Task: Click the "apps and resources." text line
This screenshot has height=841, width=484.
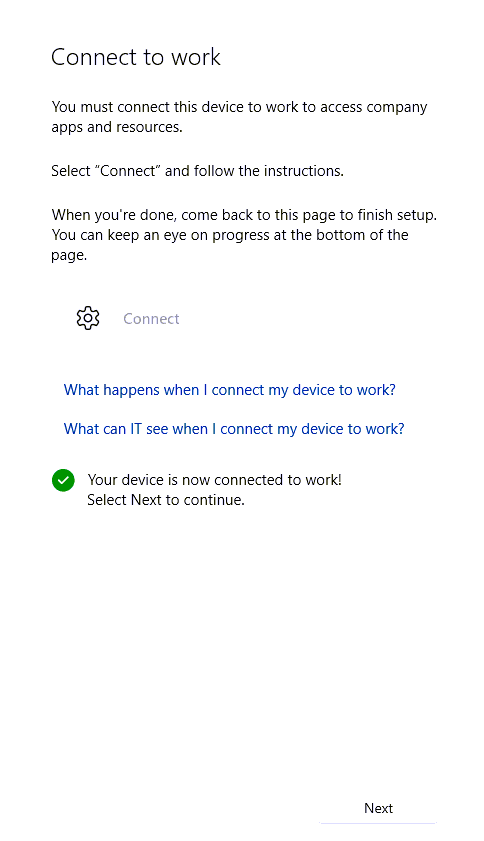Action: [x=117, y=127]
